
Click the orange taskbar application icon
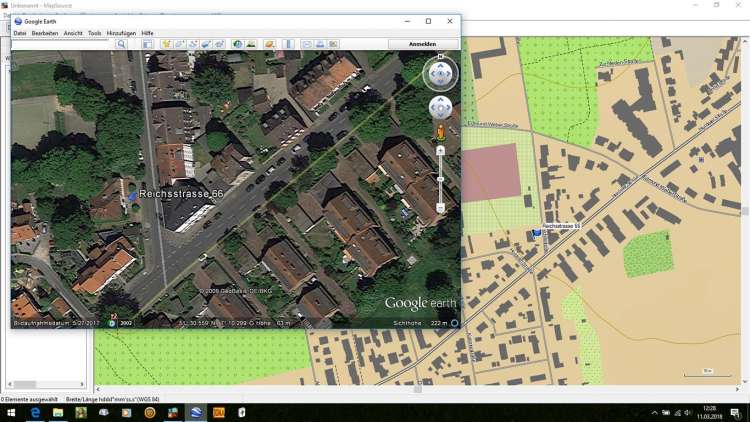[x=219, y=412]
